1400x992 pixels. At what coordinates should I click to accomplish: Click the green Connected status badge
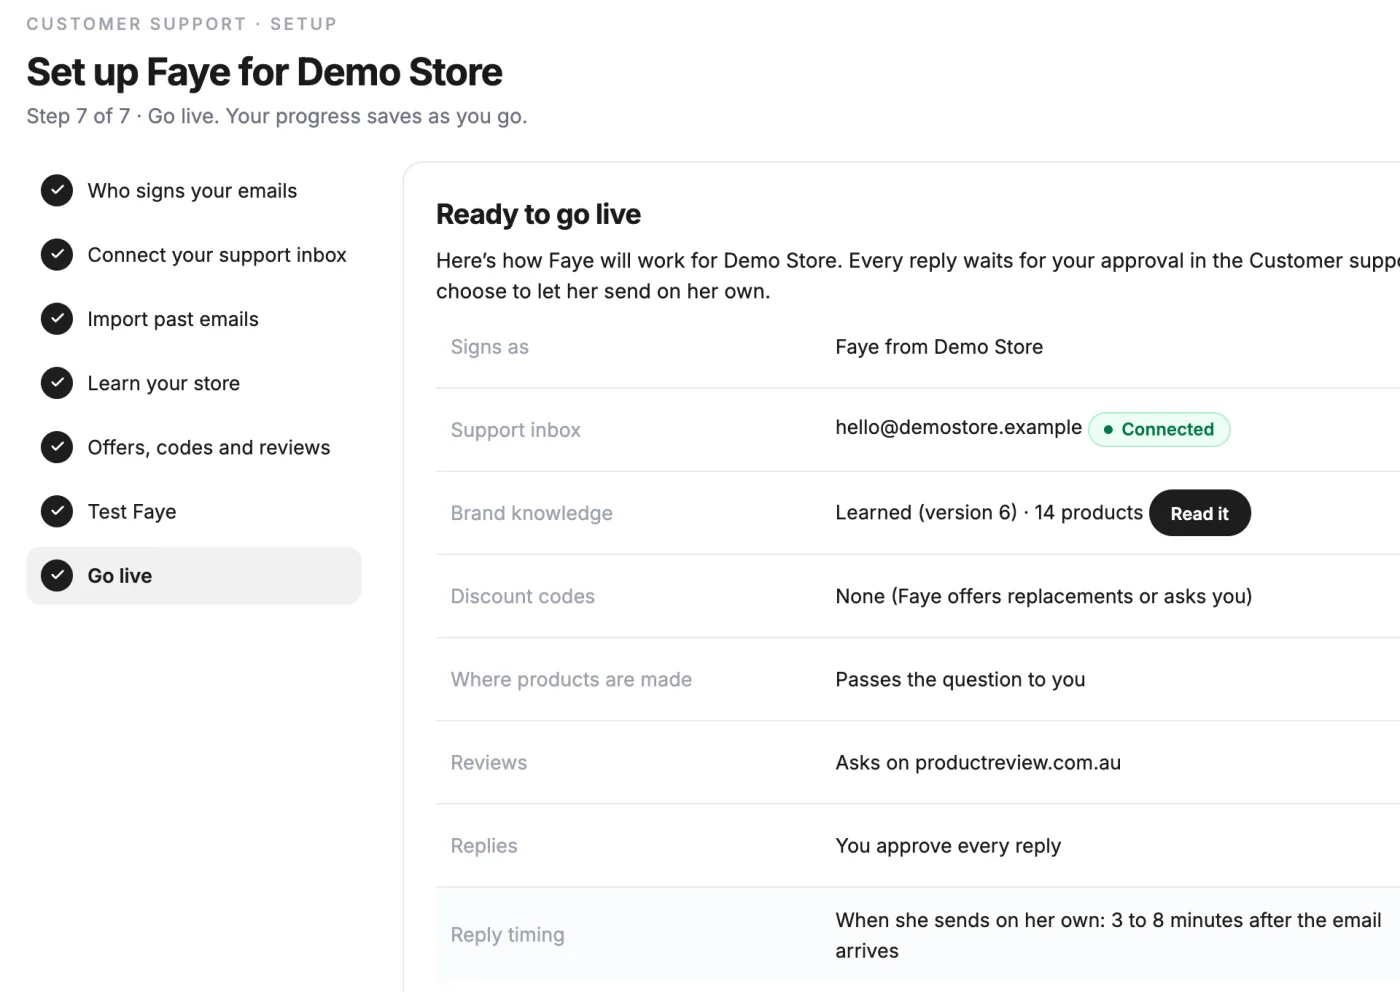[x=1159, y=429]
